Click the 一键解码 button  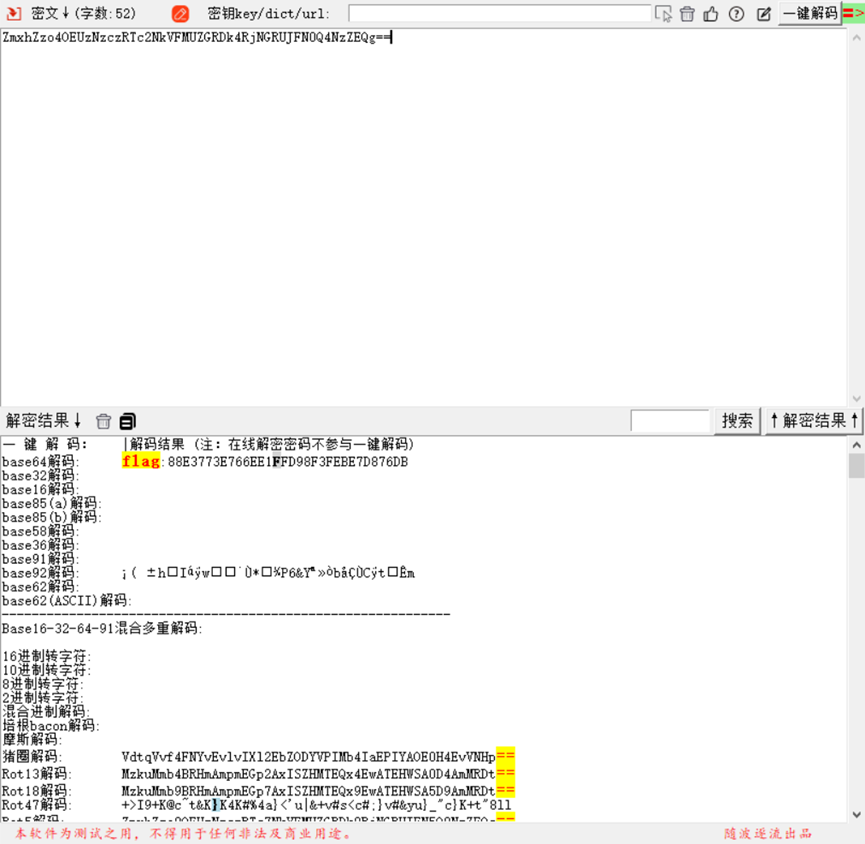[x=810, y=13]
